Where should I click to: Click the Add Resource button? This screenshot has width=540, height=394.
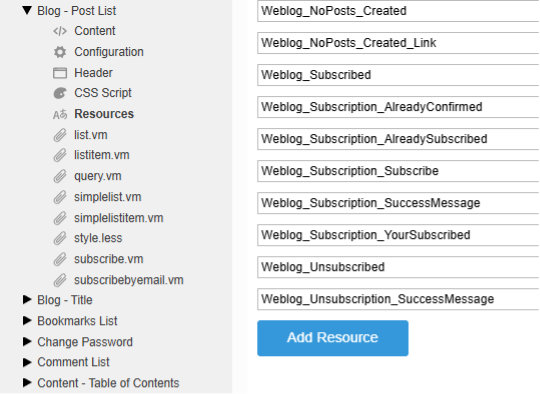(x=333, y=338)
